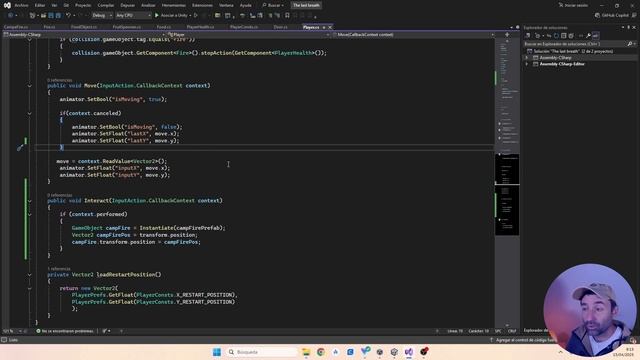Viewport: 640px width, 360px height.
Task: Click 'Agregar al control de código fuente' button
Action: click(x=524, y=340)
